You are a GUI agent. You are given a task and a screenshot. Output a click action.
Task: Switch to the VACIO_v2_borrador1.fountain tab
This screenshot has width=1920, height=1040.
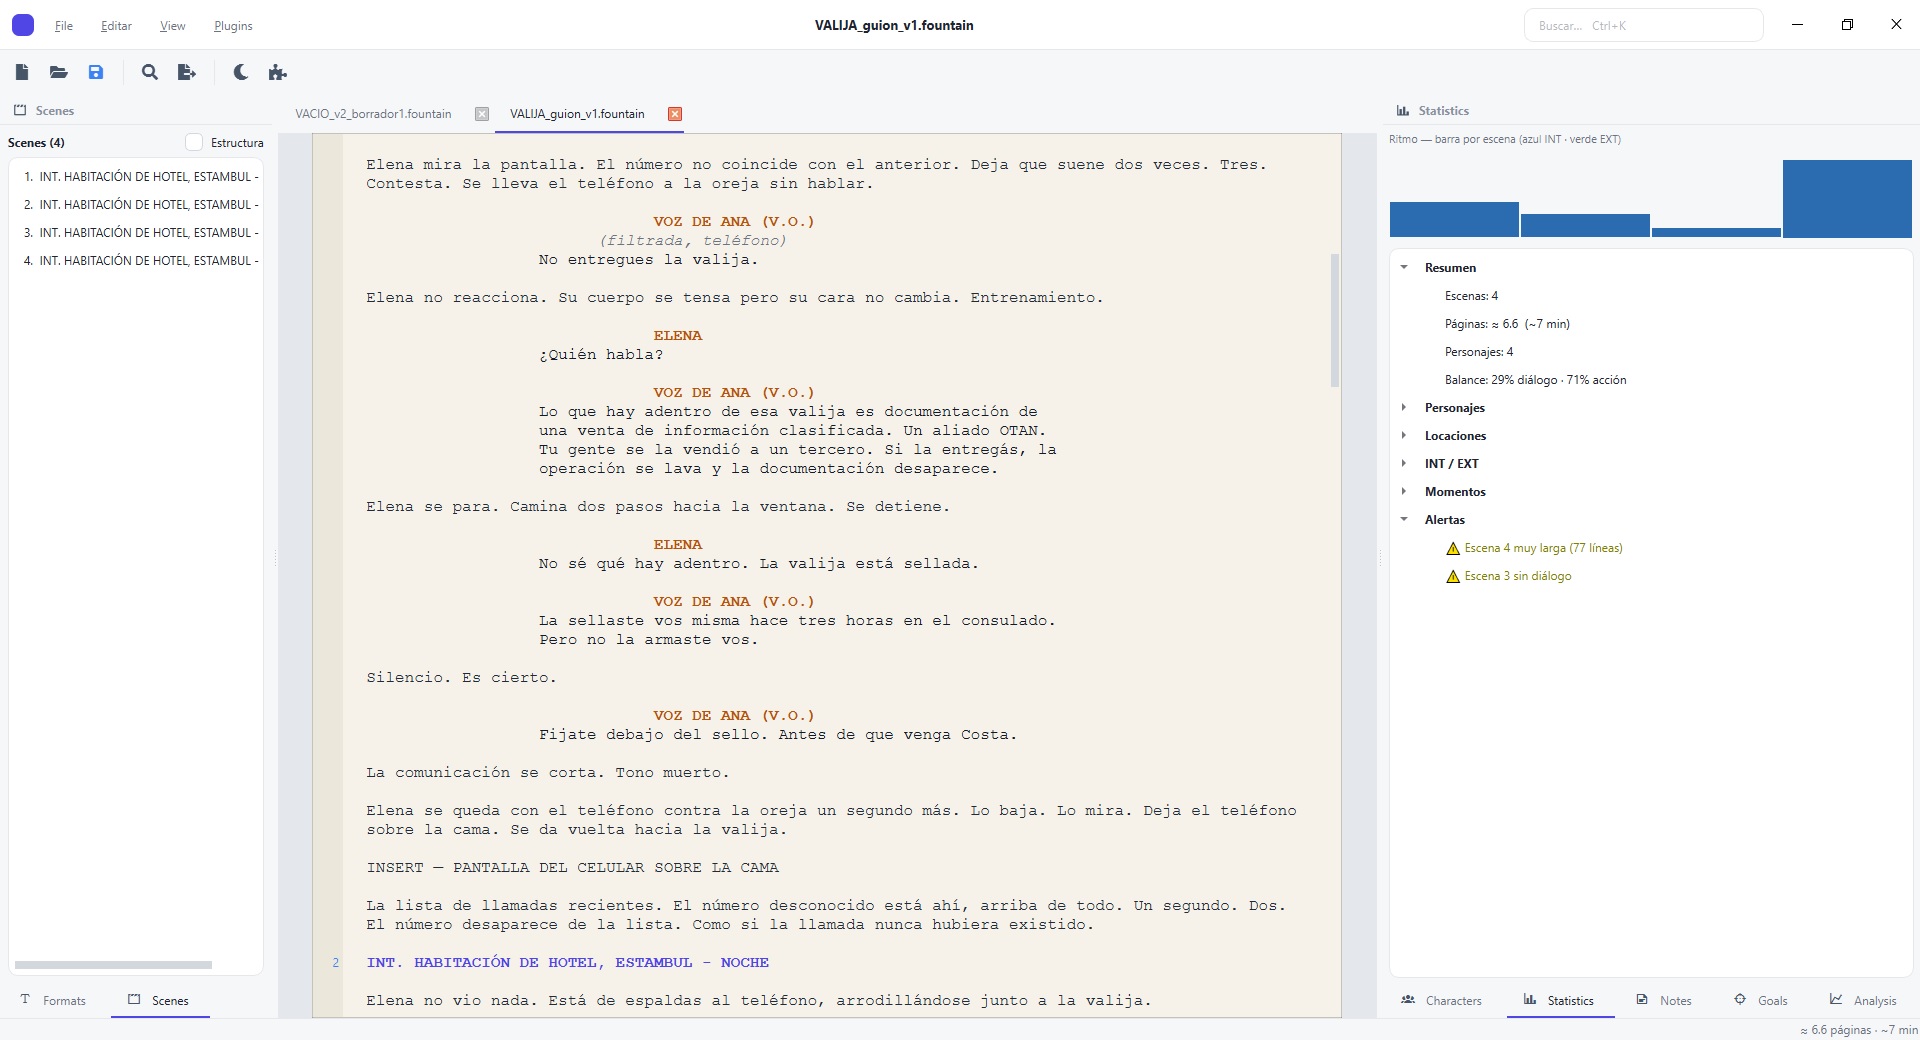click(373, 114)
